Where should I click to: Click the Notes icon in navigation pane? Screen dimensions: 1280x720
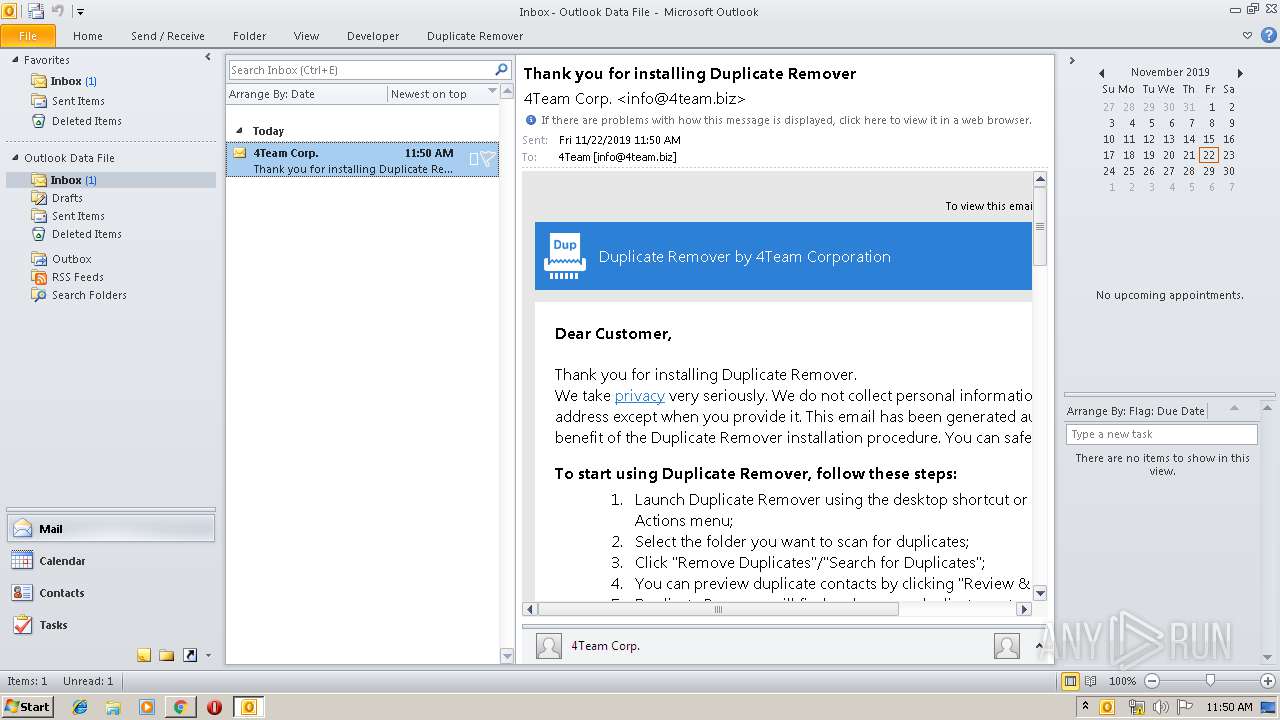(144, 655)
